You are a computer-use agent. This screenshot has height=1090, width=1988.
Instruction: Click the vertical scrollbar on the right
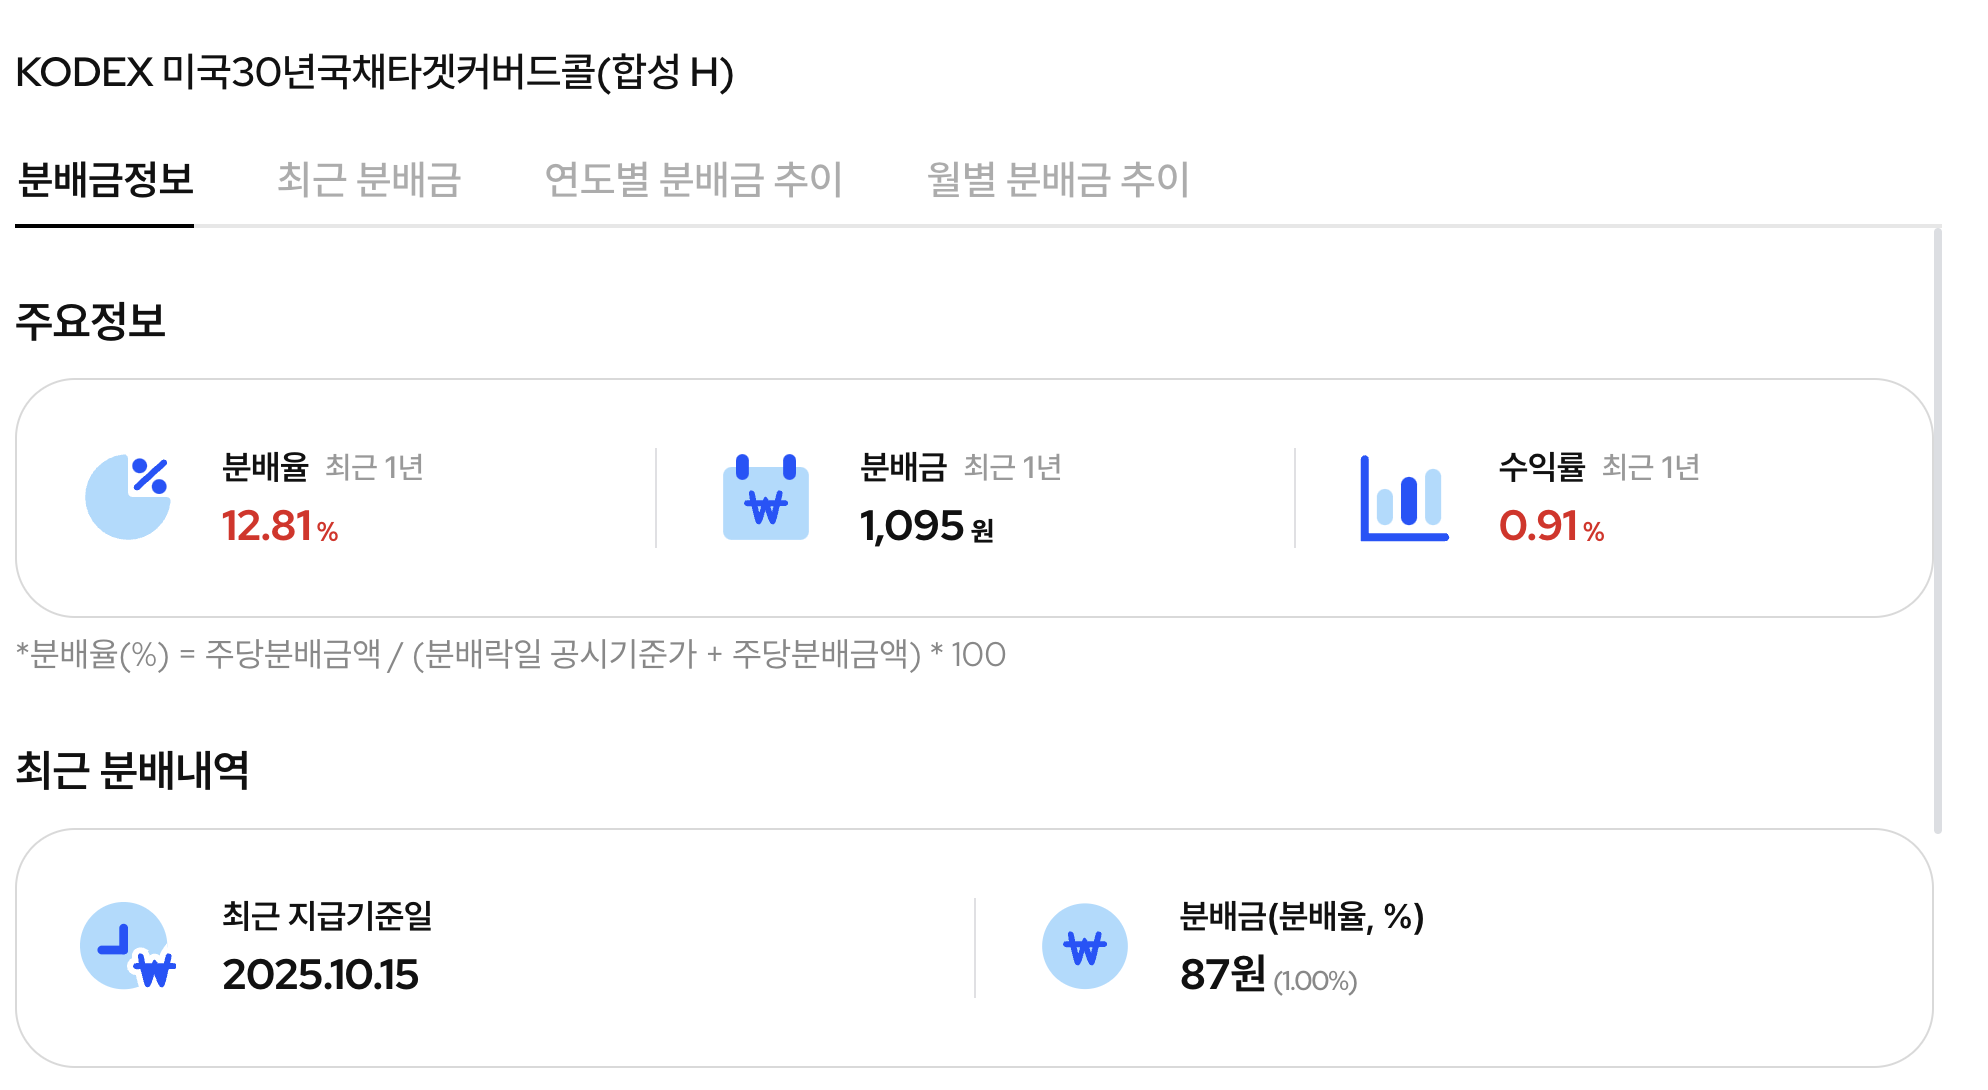pyautogui.click(x=1937, y=530)
